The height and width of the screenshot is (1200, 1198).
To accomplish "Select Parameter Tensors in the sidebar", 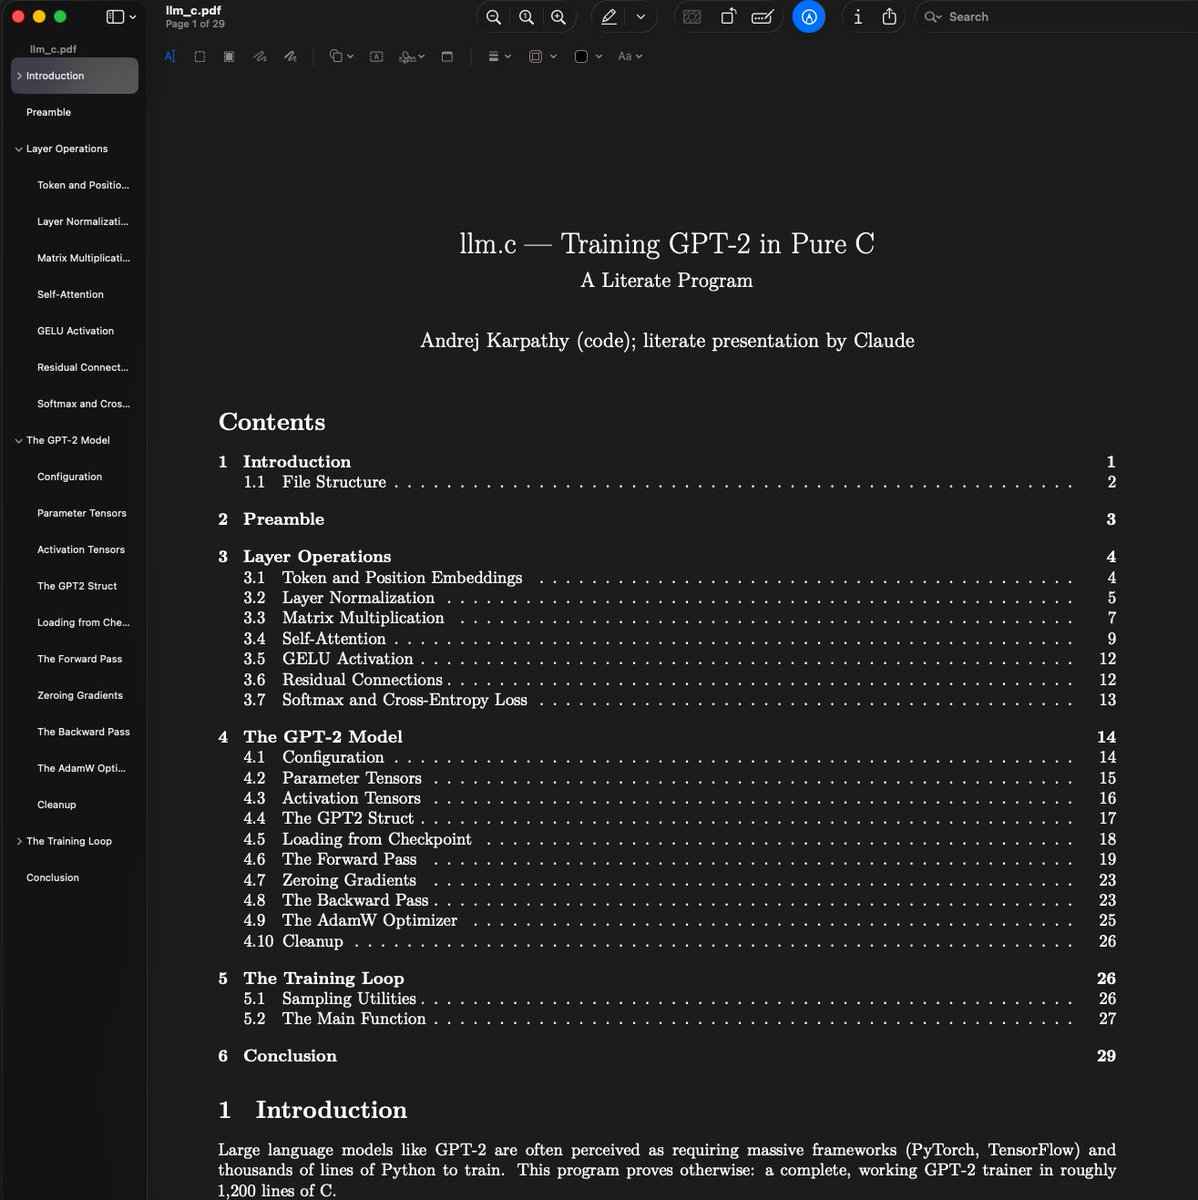I will click(82, 513).
